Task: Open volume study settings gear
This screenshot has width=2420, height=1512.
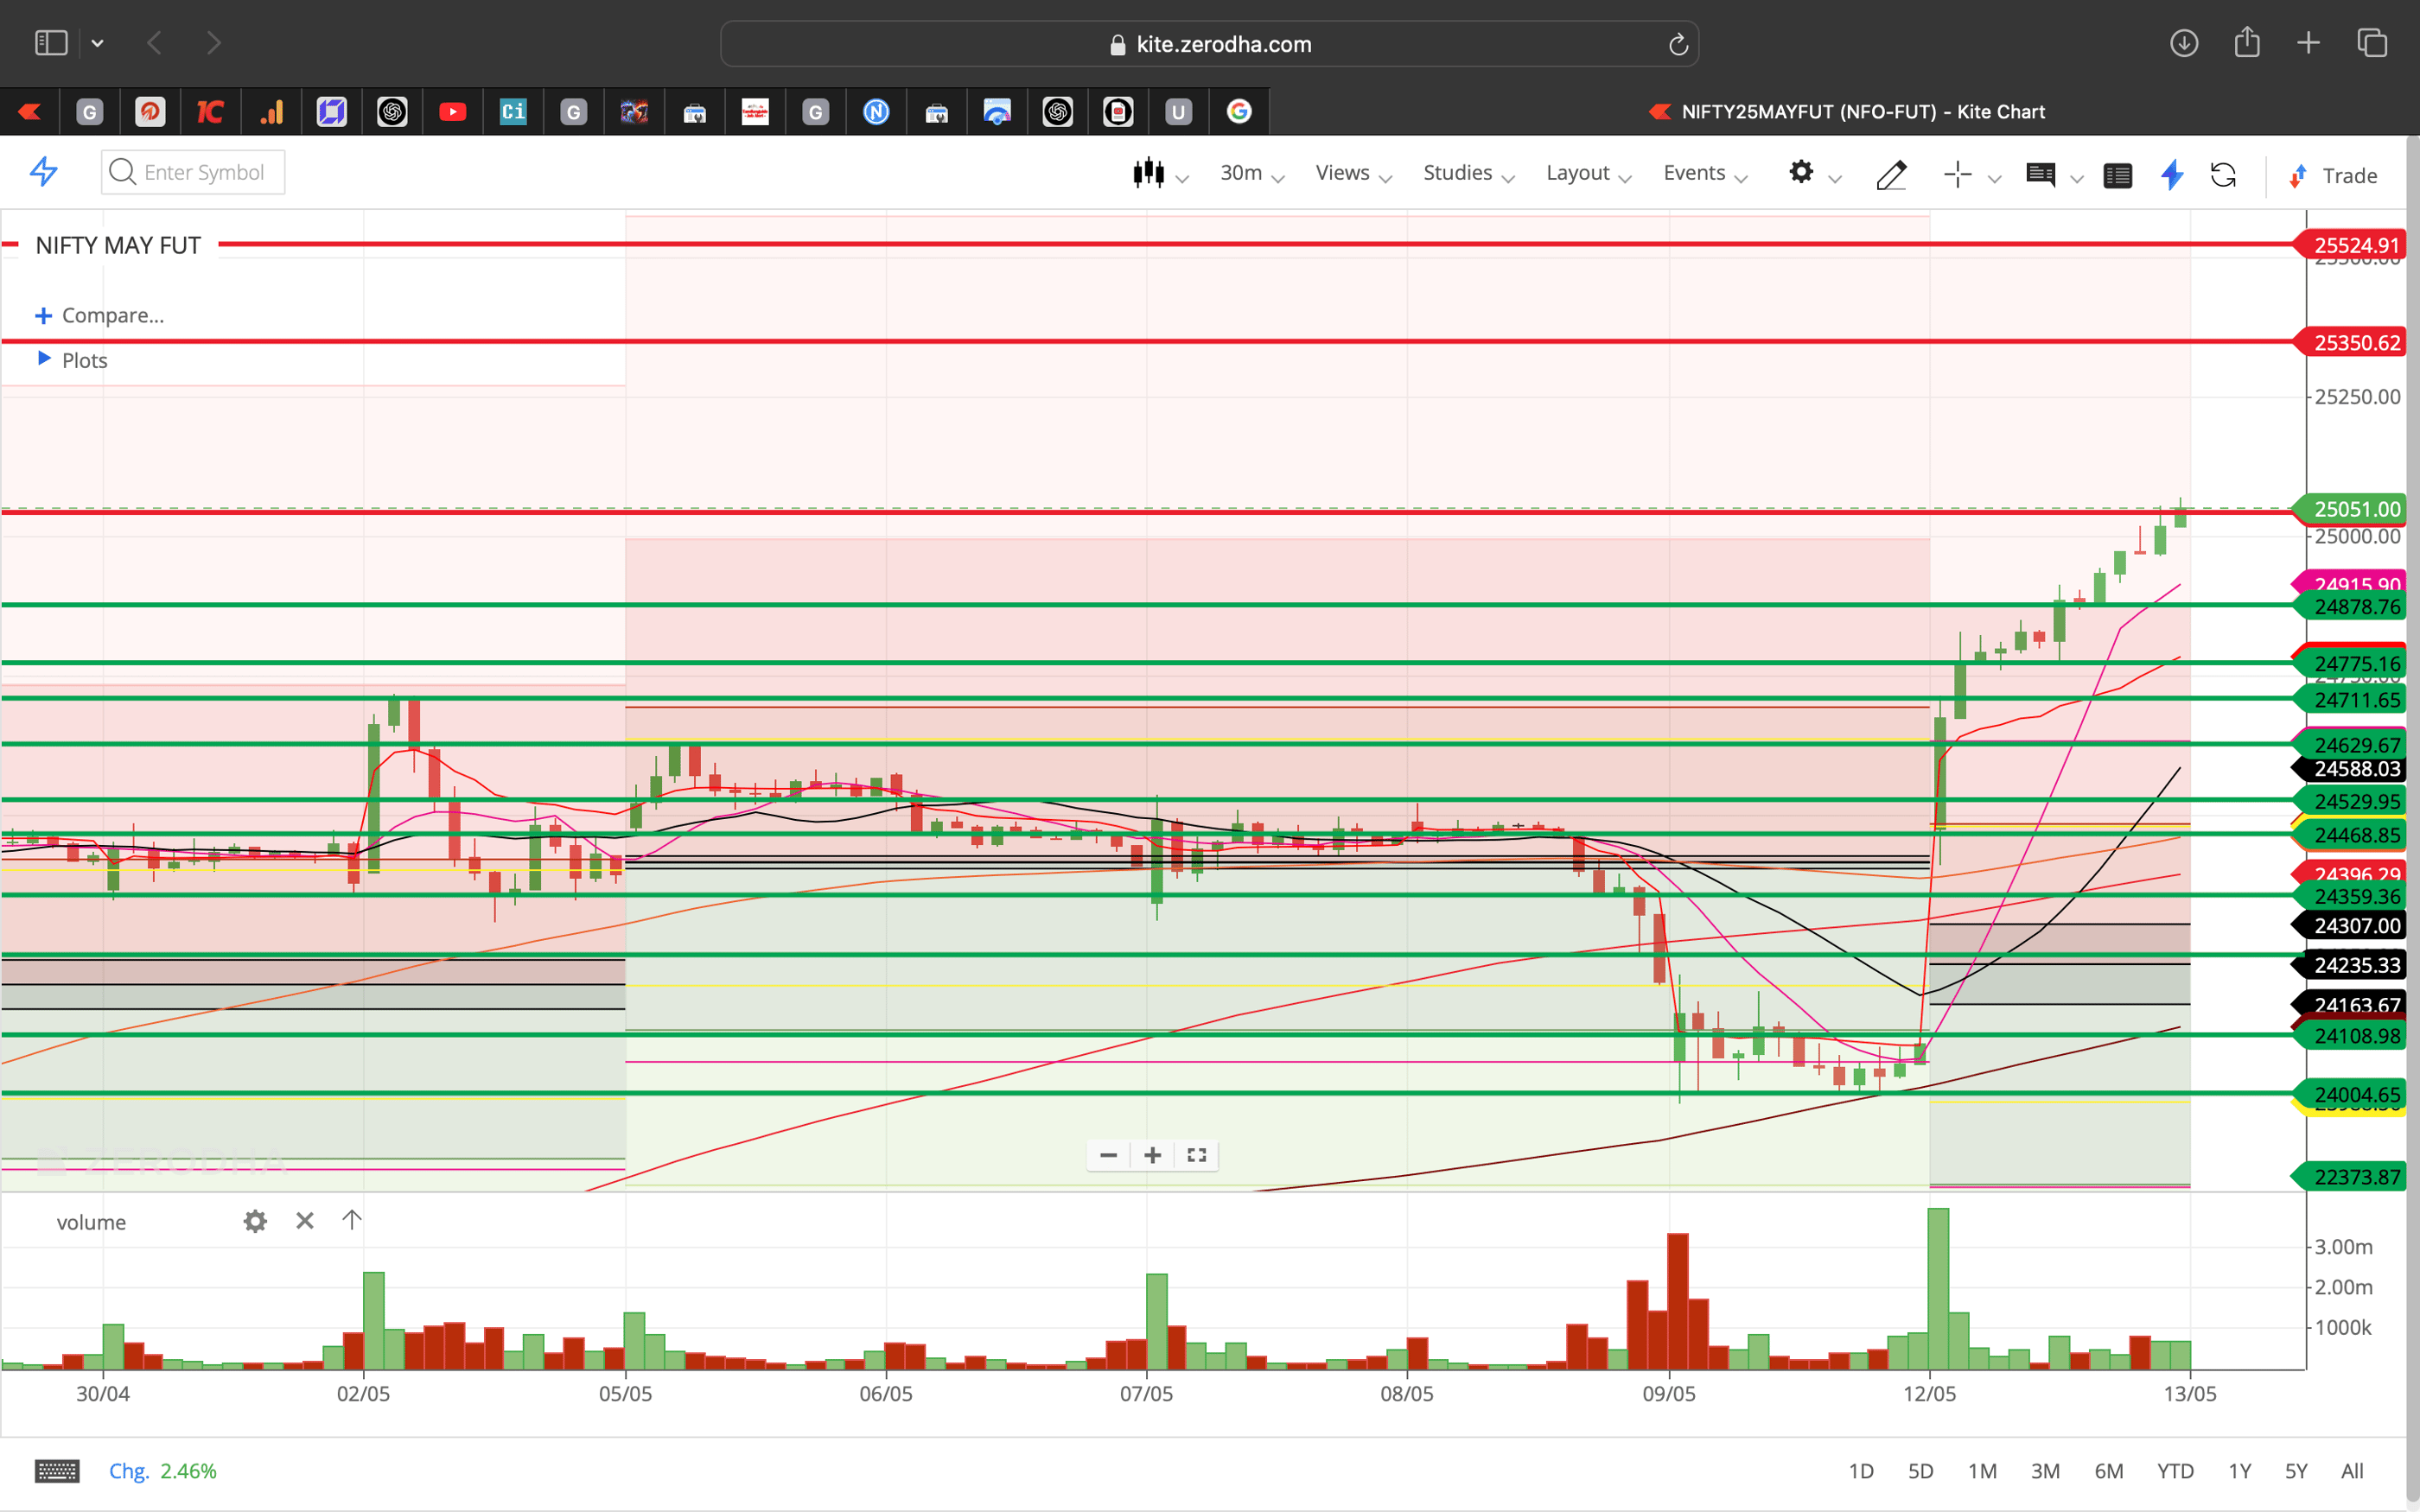Action: pos(255,1221)
